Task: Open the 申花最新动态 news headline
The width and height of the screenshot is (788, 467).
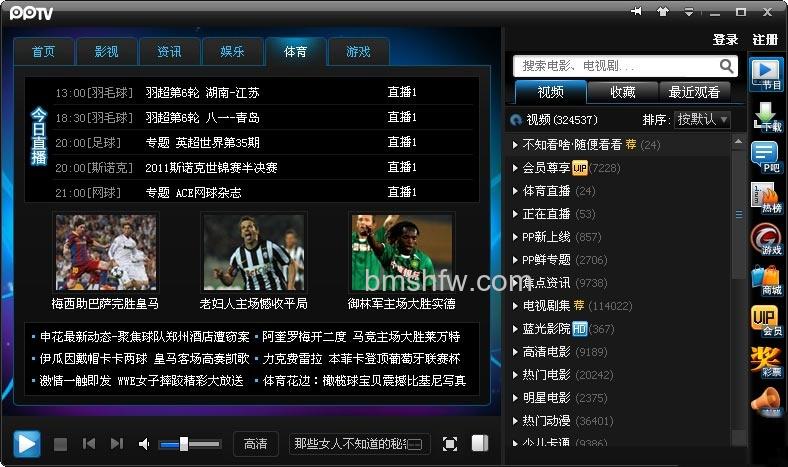Action: click(x=145, y=336)
